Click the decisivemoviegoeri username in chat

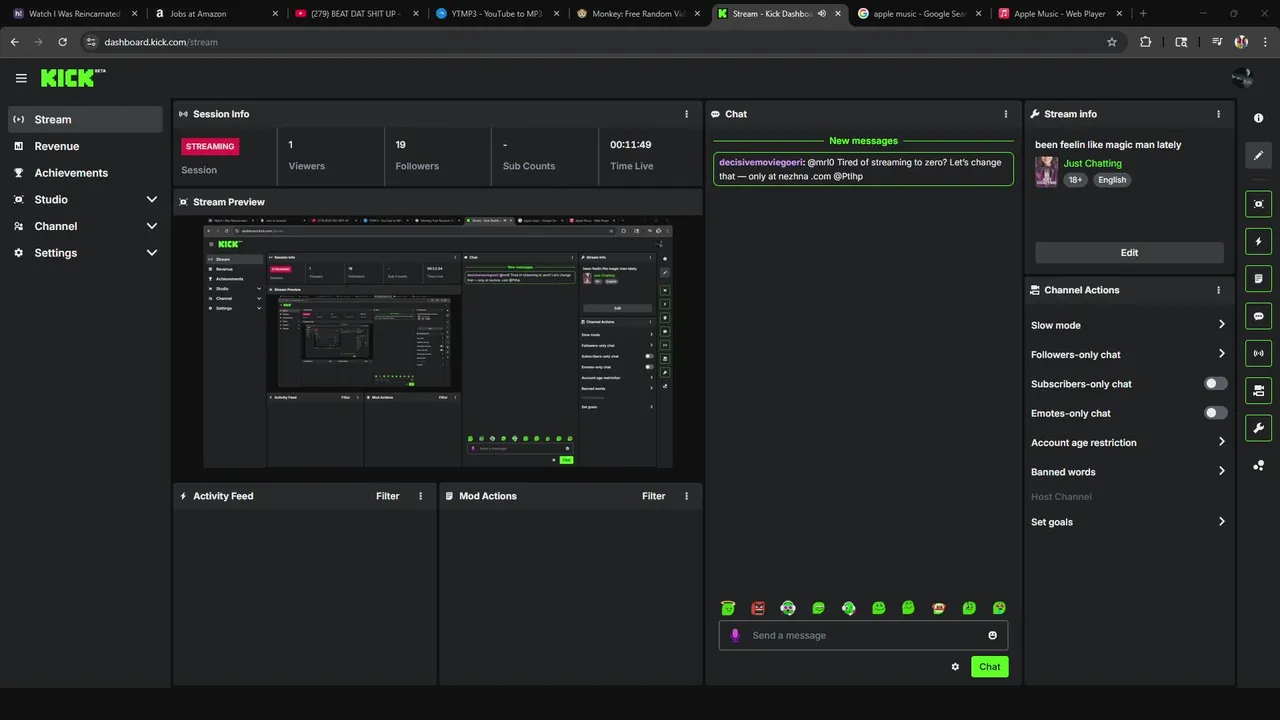(761, 162)
